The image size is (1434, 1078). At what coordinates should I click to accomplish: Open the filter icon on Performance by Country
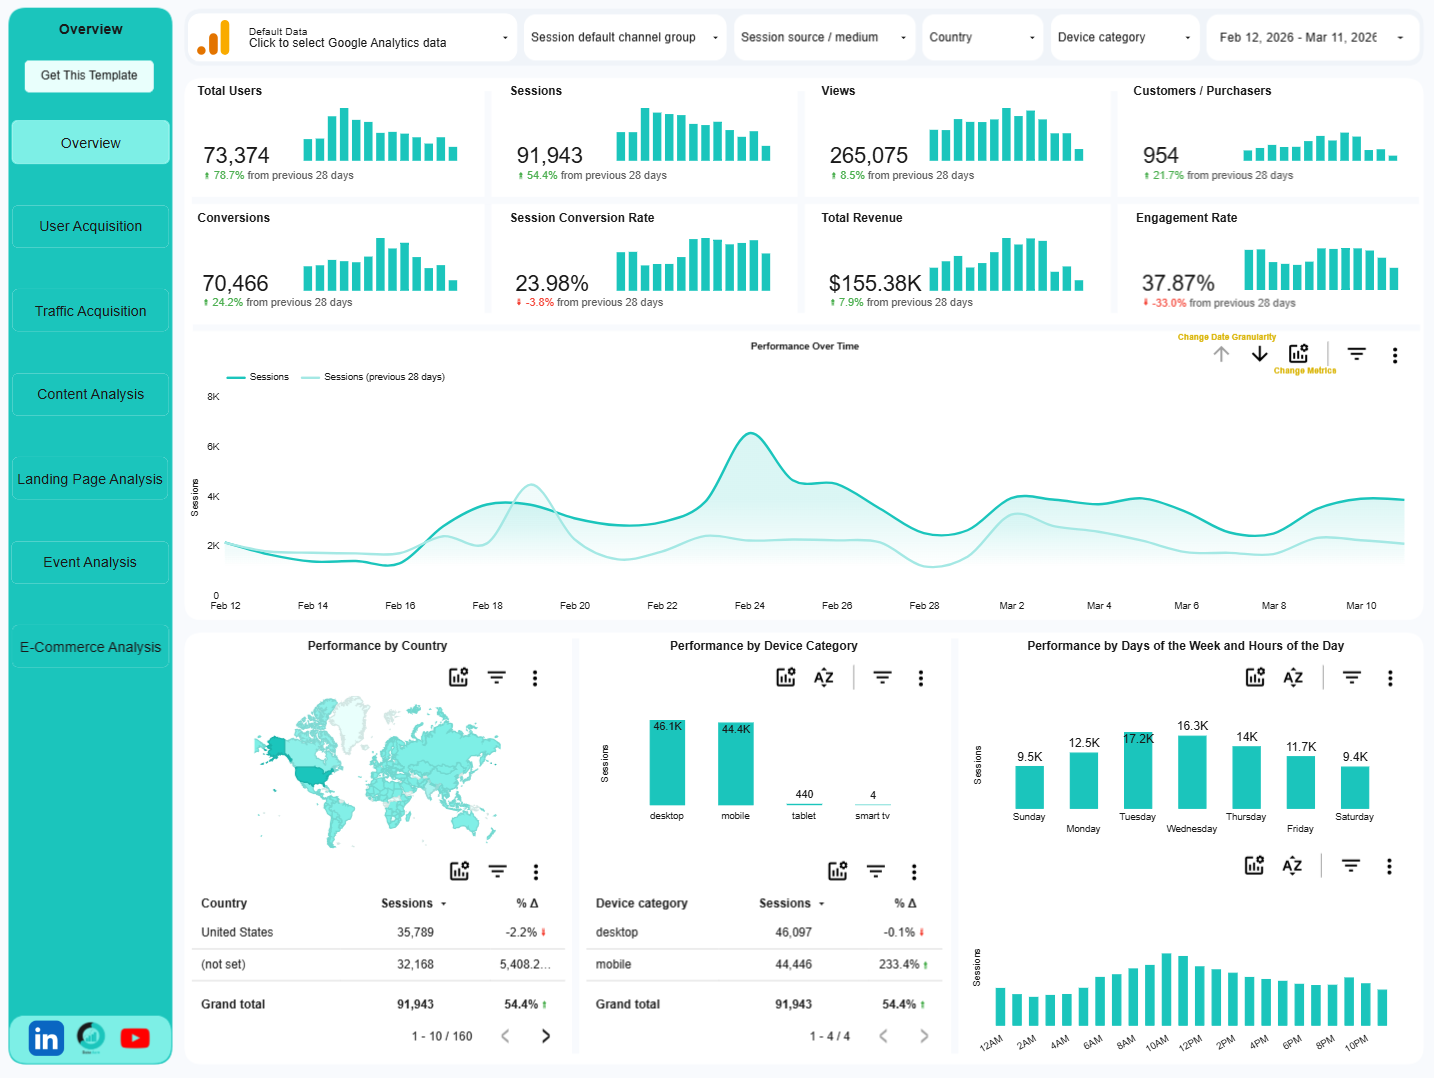click(497, 677)
